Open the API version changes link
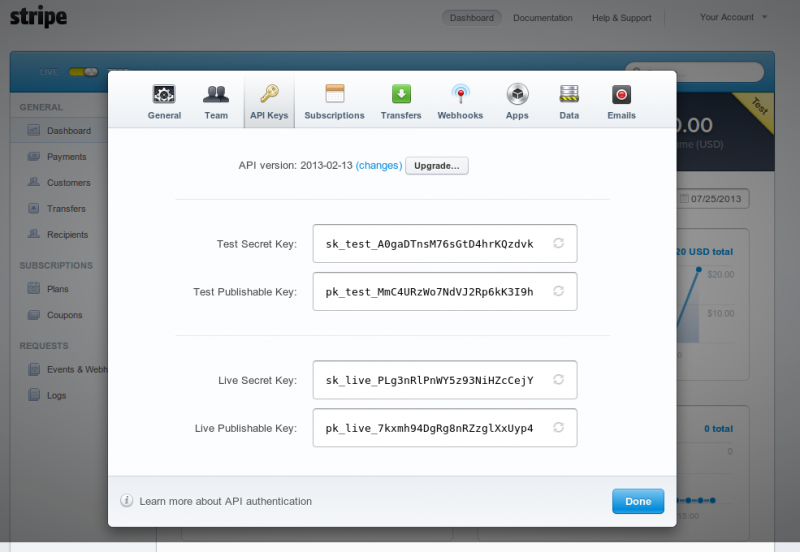The height and width of the screenshot is (552, 800). click(x=379, y=166)
